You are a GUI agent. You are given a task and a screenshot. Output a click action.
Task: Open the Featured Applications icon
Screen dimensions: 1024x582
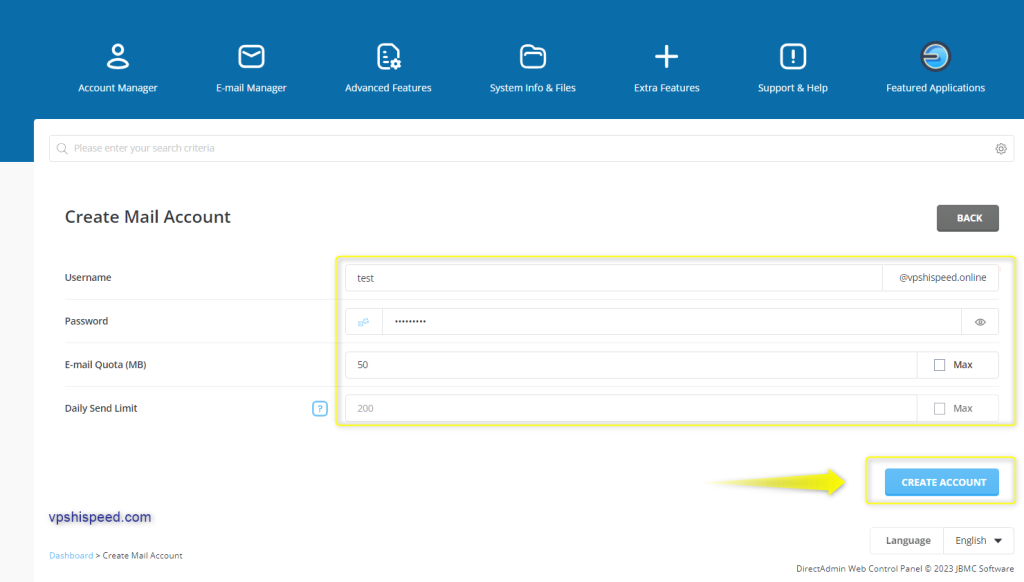935,56
